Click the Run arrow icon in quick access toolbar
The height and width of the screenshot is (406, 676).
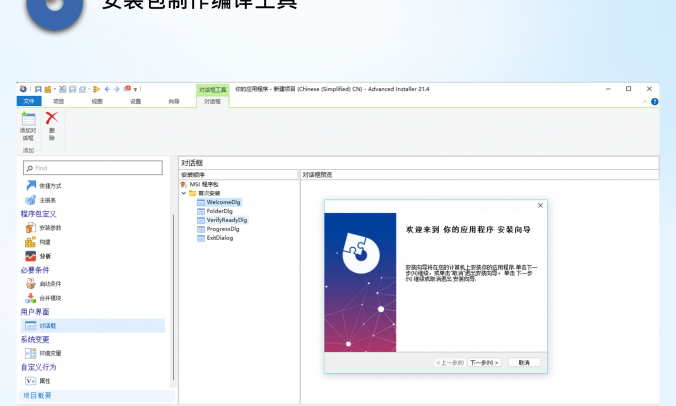tap(97, 89)
